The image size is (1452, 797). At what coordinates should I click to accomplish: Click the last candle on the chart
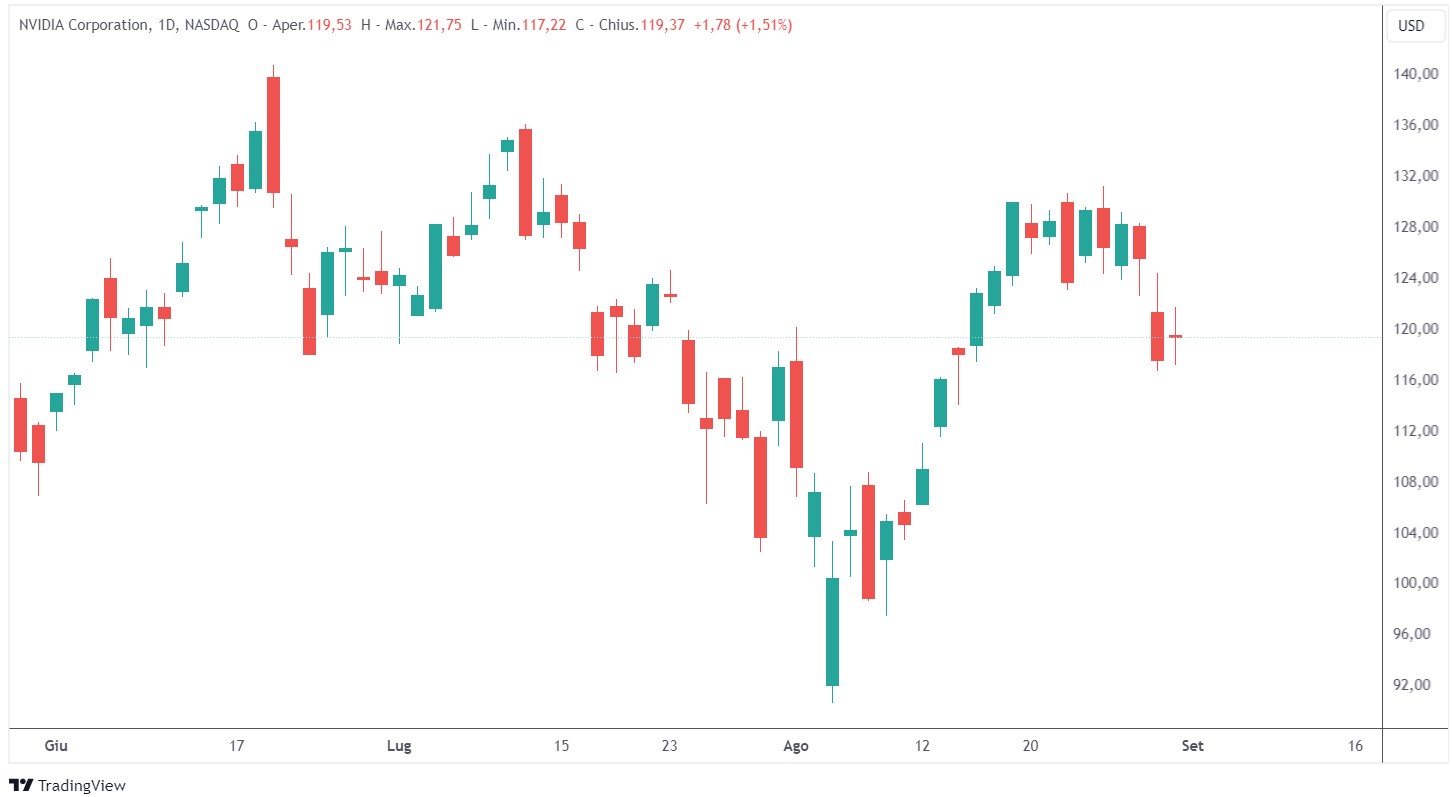(x=1175, y=337)
